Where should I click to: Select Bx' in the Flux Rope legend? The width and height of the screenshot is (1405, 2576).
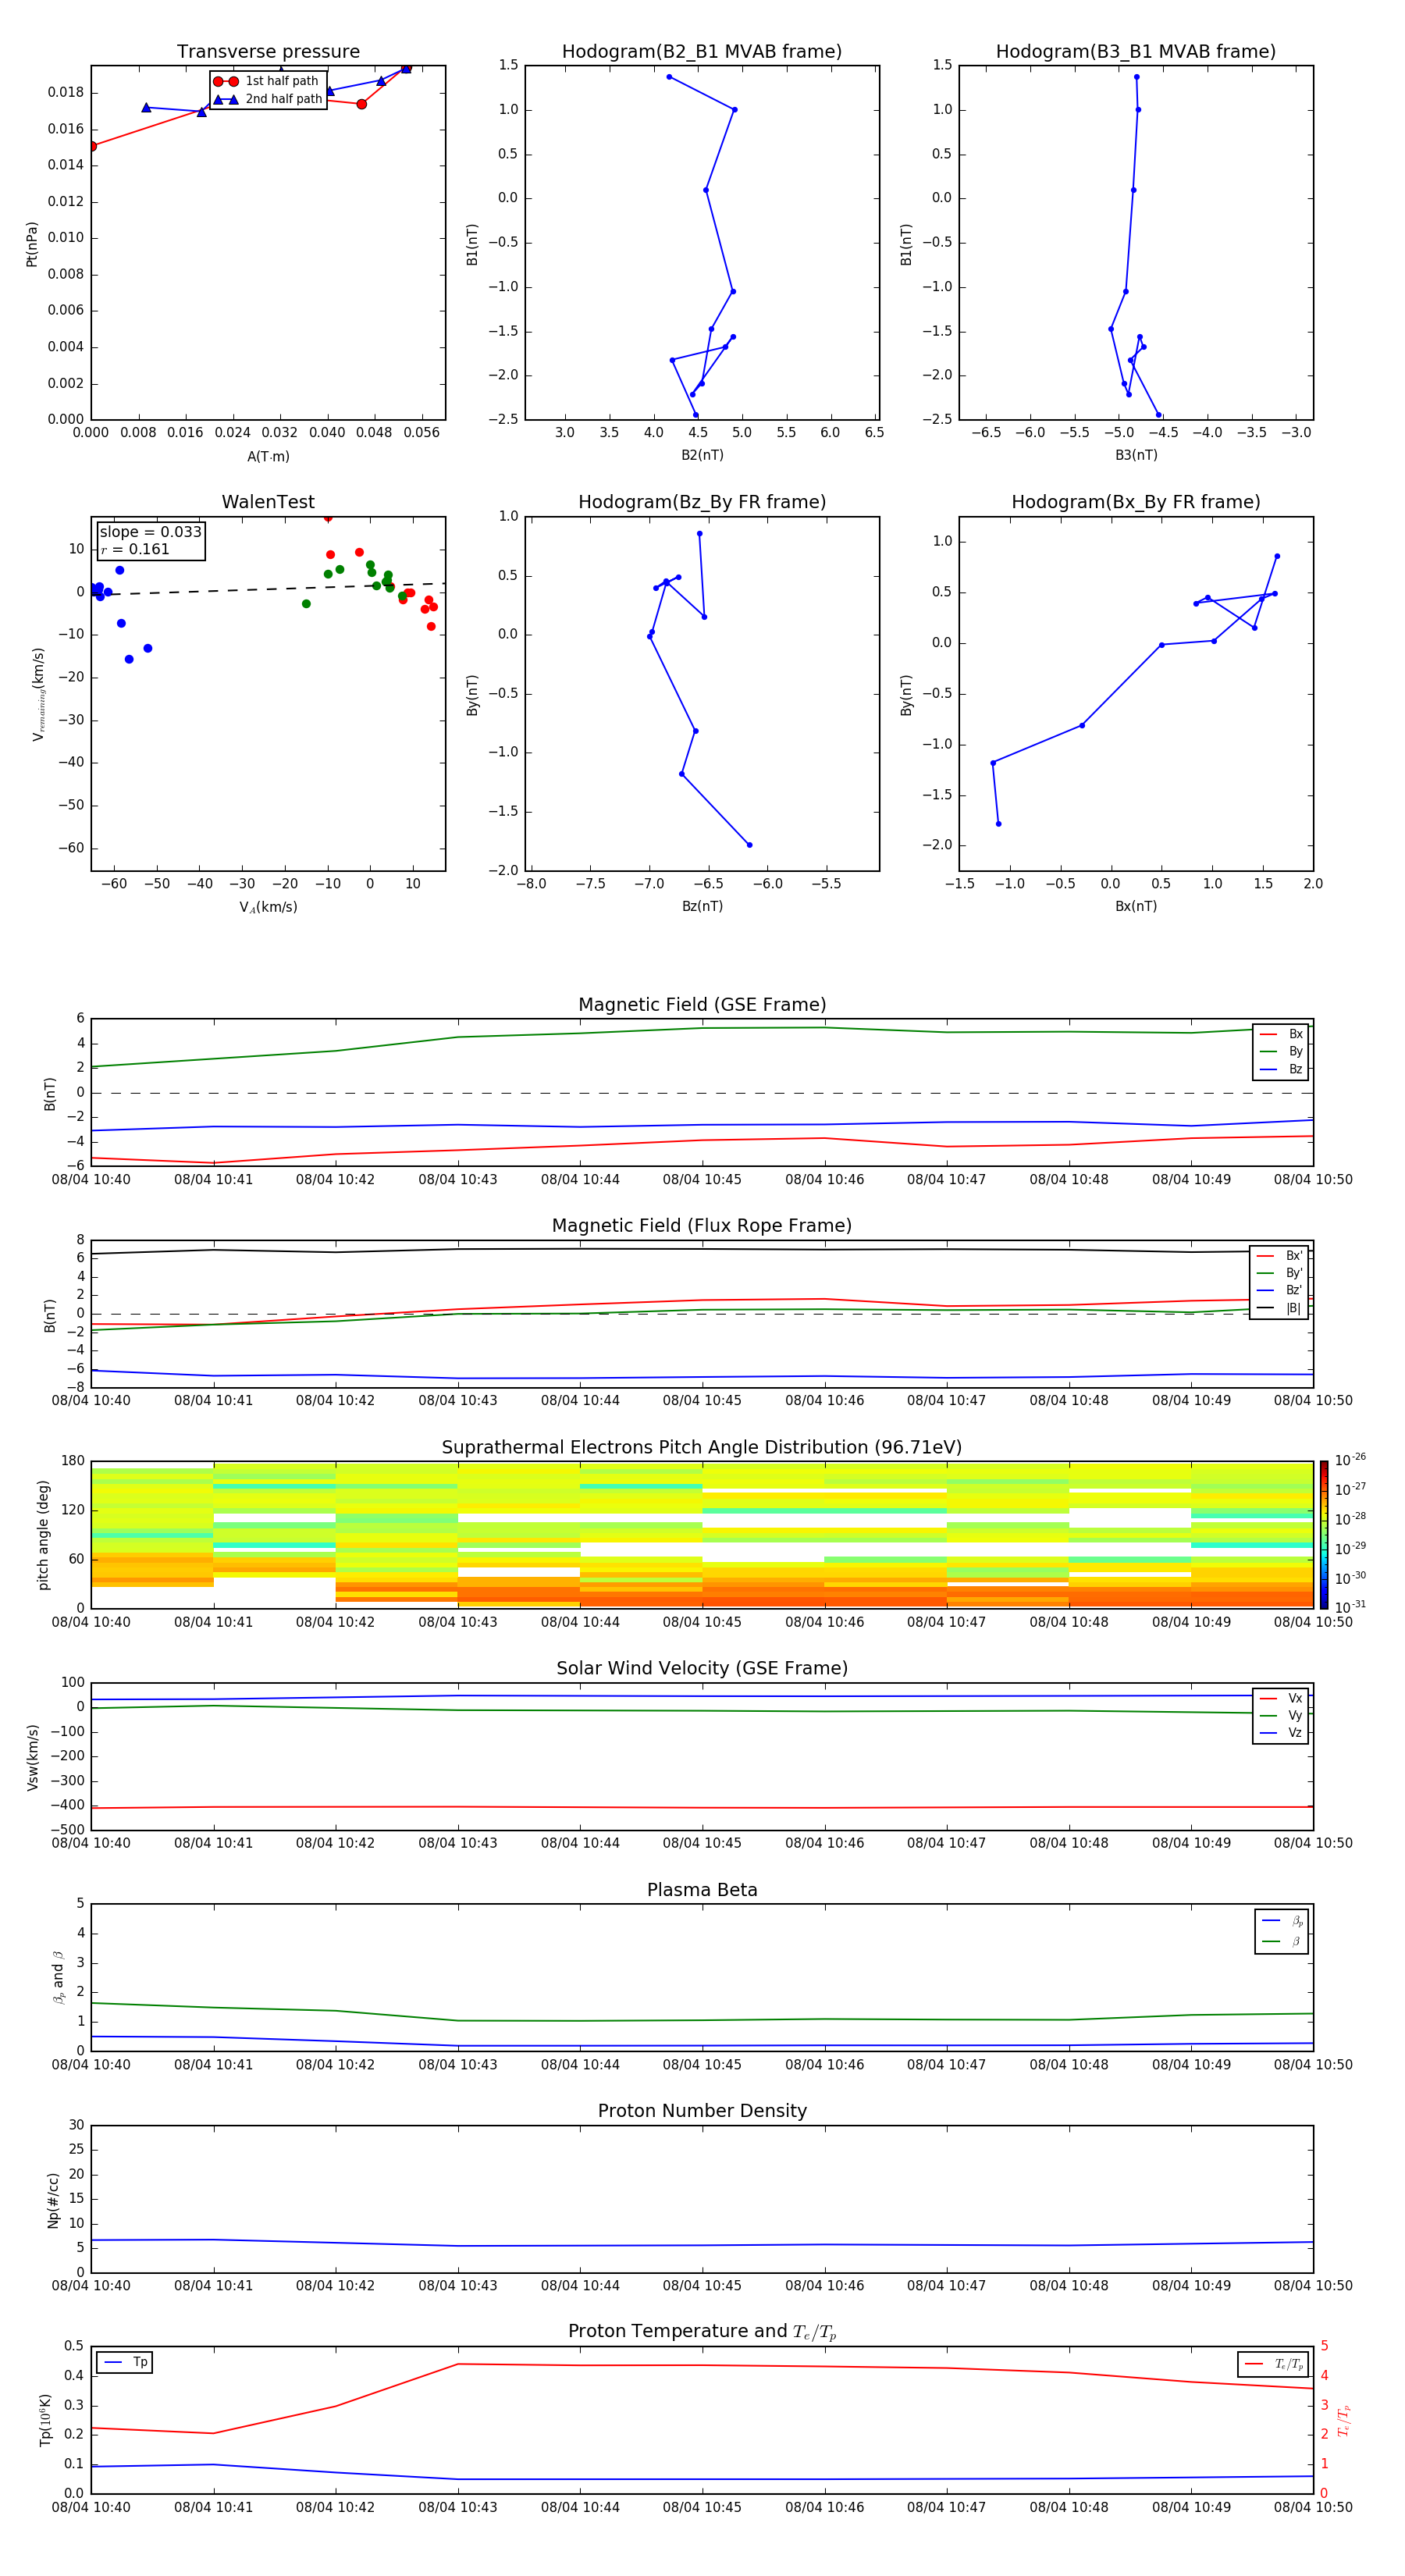(1281, 1256)
